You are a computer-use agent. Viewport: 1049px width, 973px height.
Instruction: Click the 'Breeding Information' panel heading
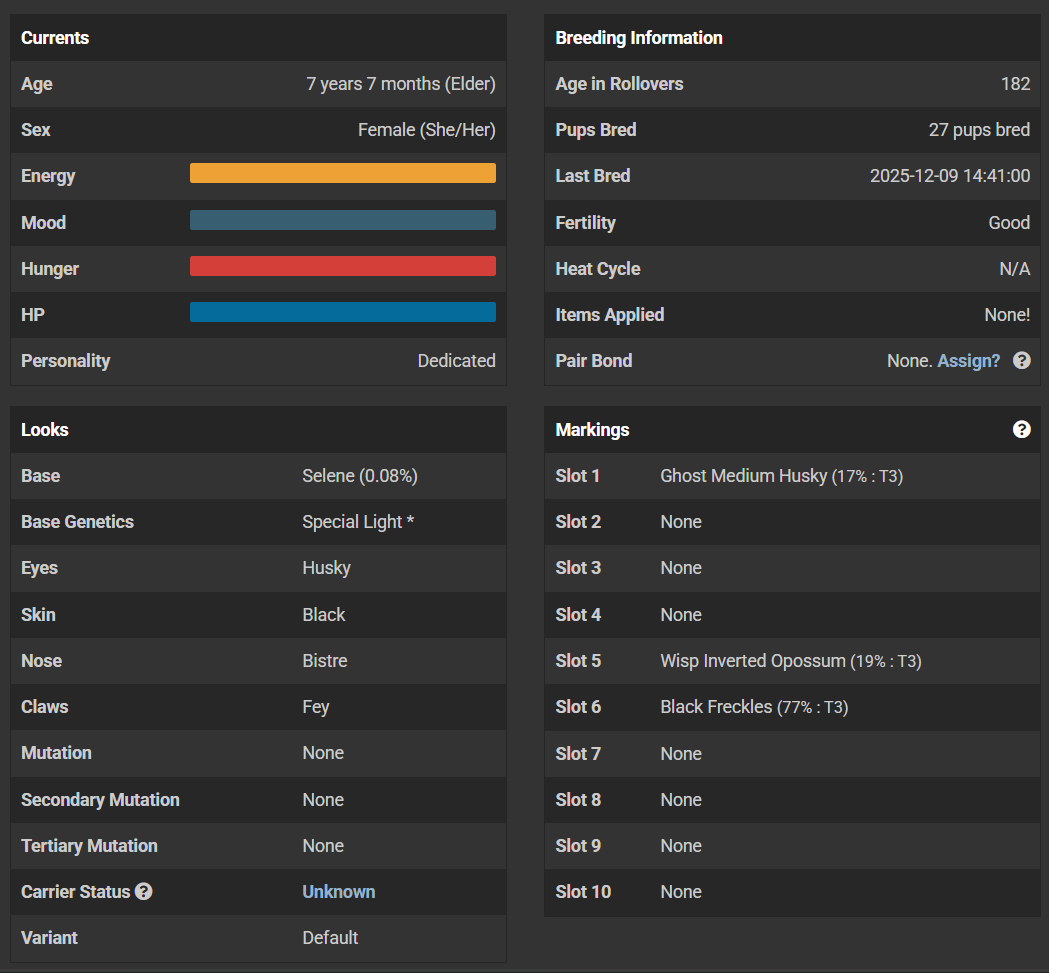click(639, 37)
